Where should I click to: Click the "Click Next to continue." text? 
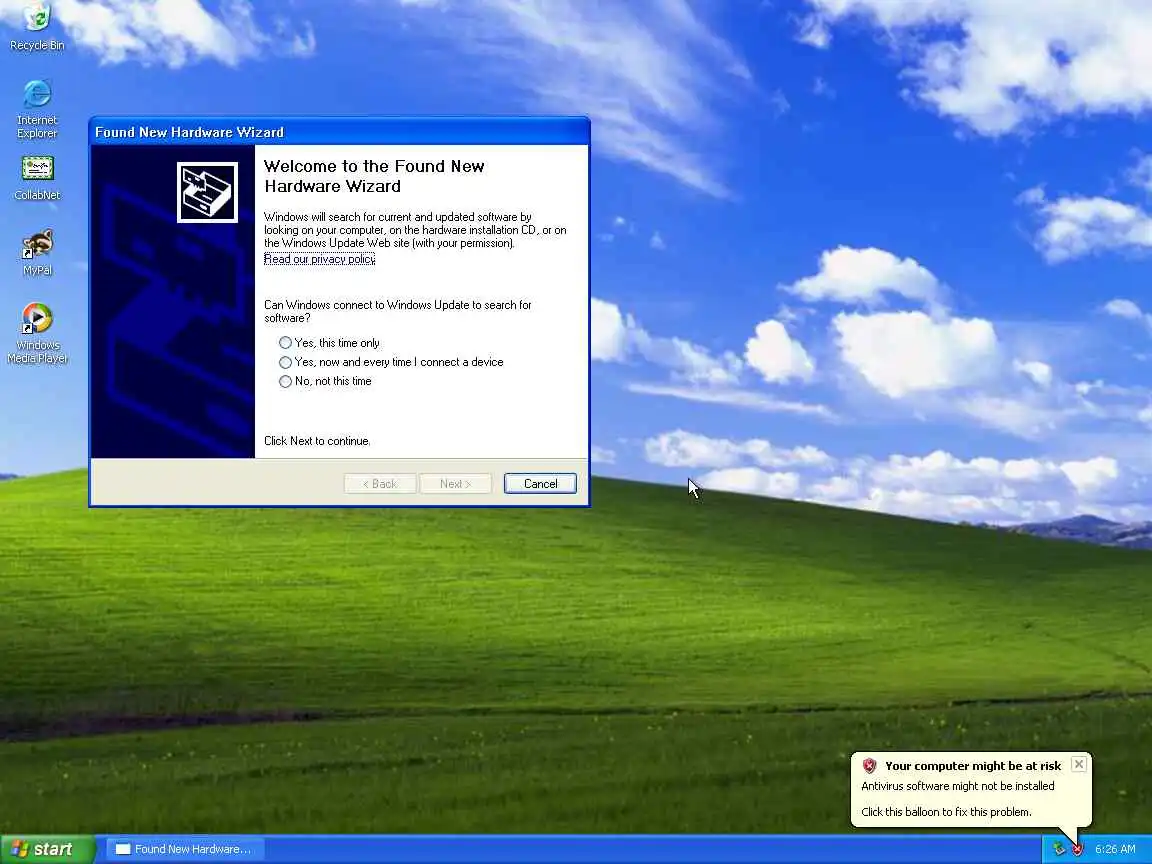coord(317,441)
